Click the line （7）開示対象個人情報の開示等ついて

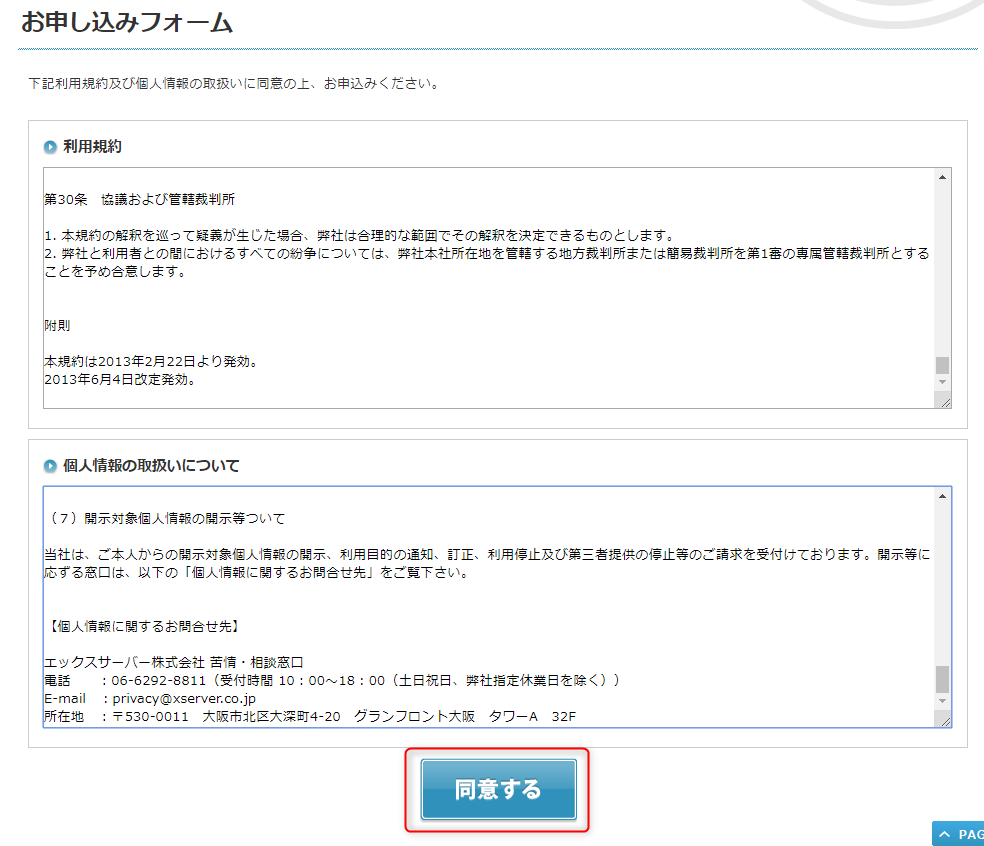tap(166, 518)
